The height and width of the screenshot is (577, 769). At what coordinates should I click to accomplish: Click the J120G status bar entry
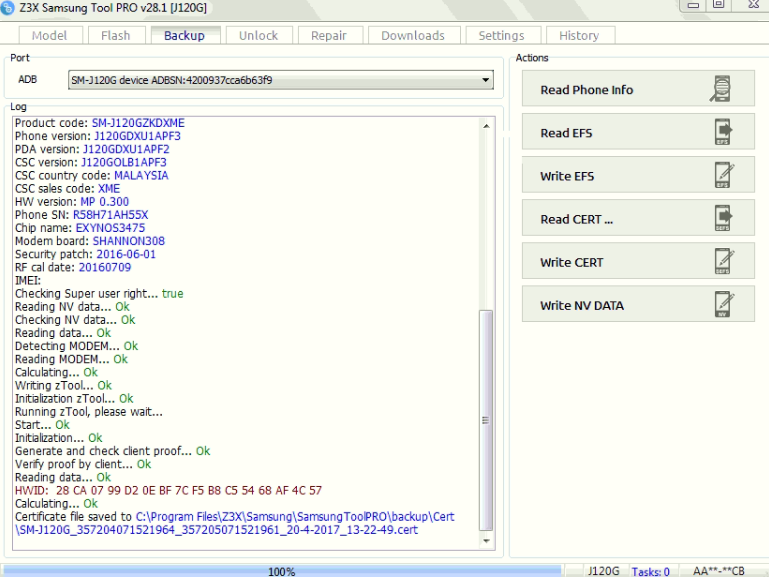(x=604, y=571)
